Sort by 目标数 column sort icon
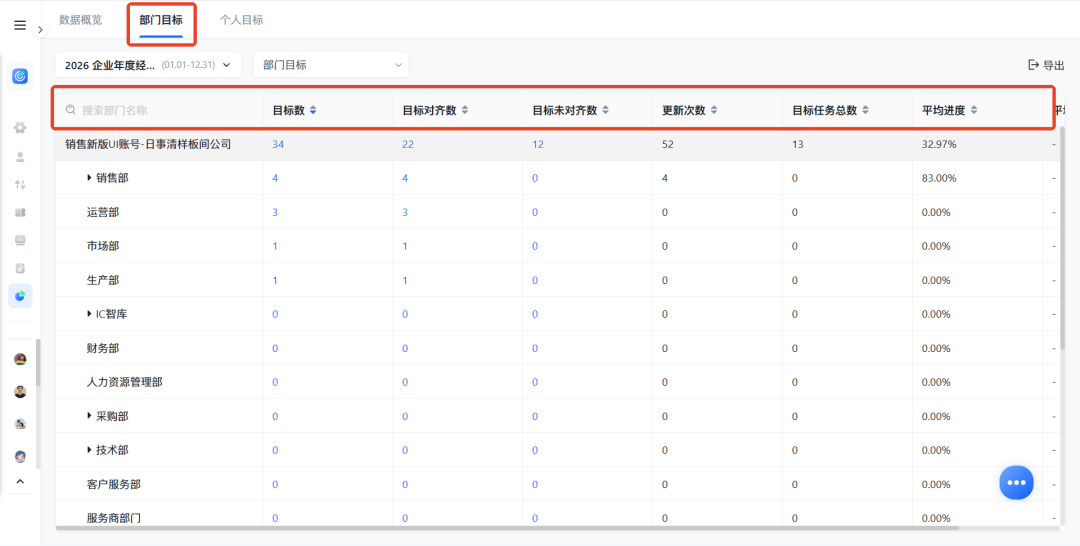Screen dimensions: 1080x546 click(x=313, y=110)
